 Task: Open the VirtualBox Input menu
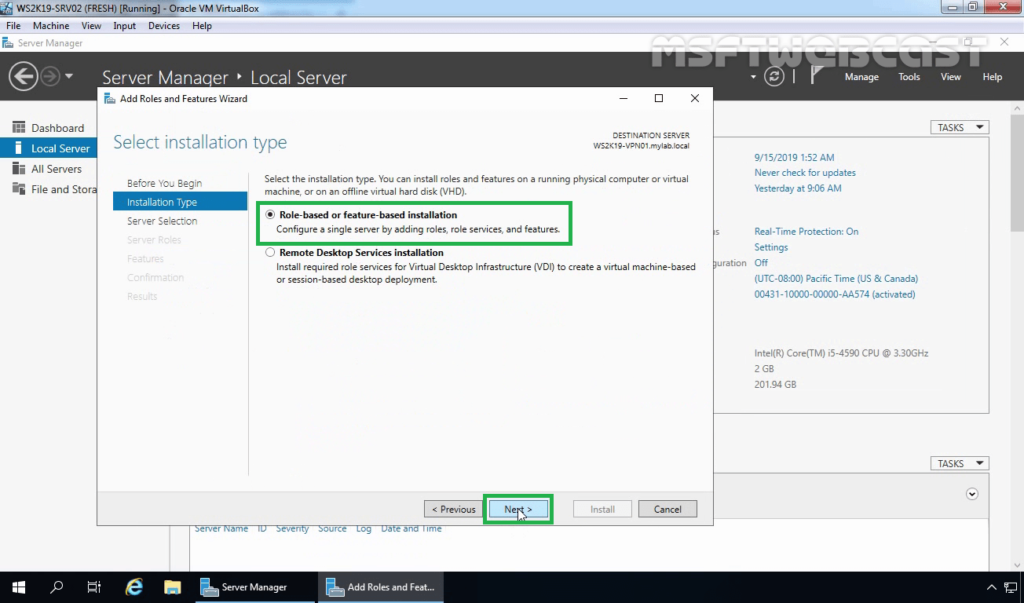[124, 25]
